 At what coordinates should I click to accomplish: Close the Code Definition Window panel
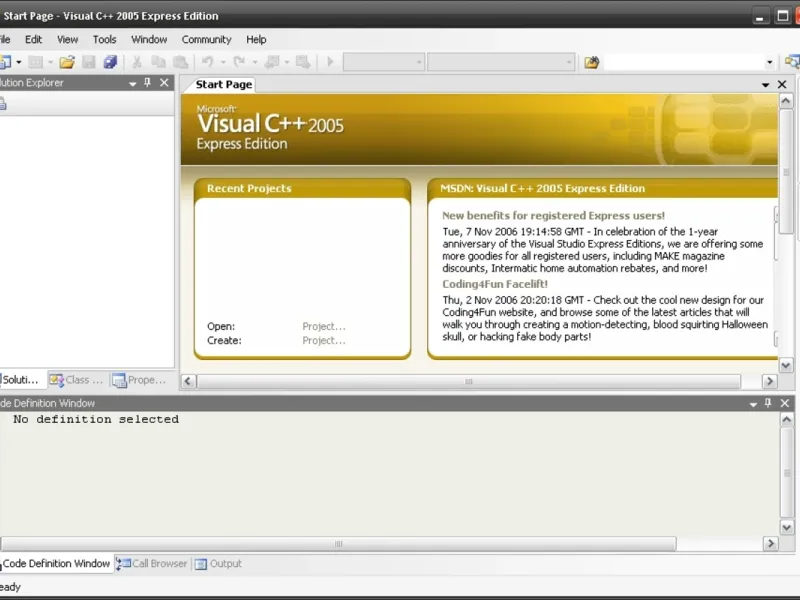pyautogui.click(x=785, y=403)
